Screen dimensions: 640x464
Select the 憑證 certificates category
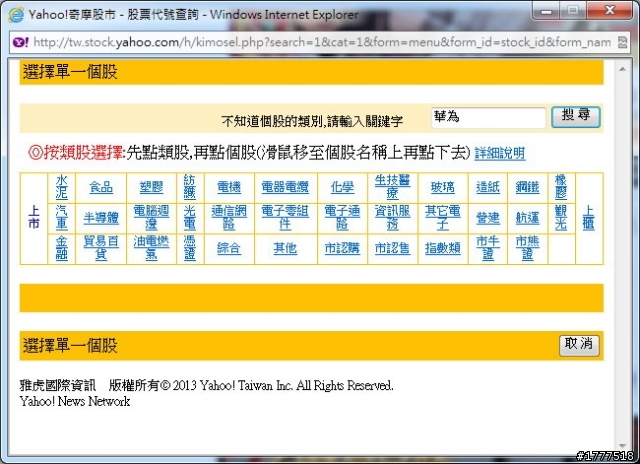(x=190, y=248)
